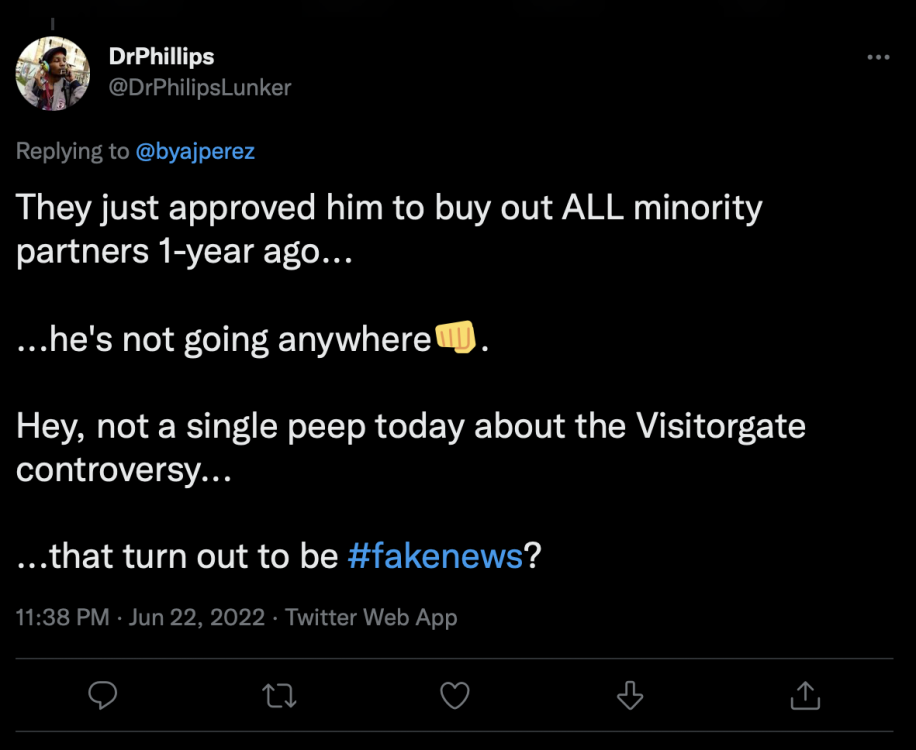Viewport: 916px width, 750px height.
Task: Click the #fakenews hashtag
Action: [x=435, y=556]
